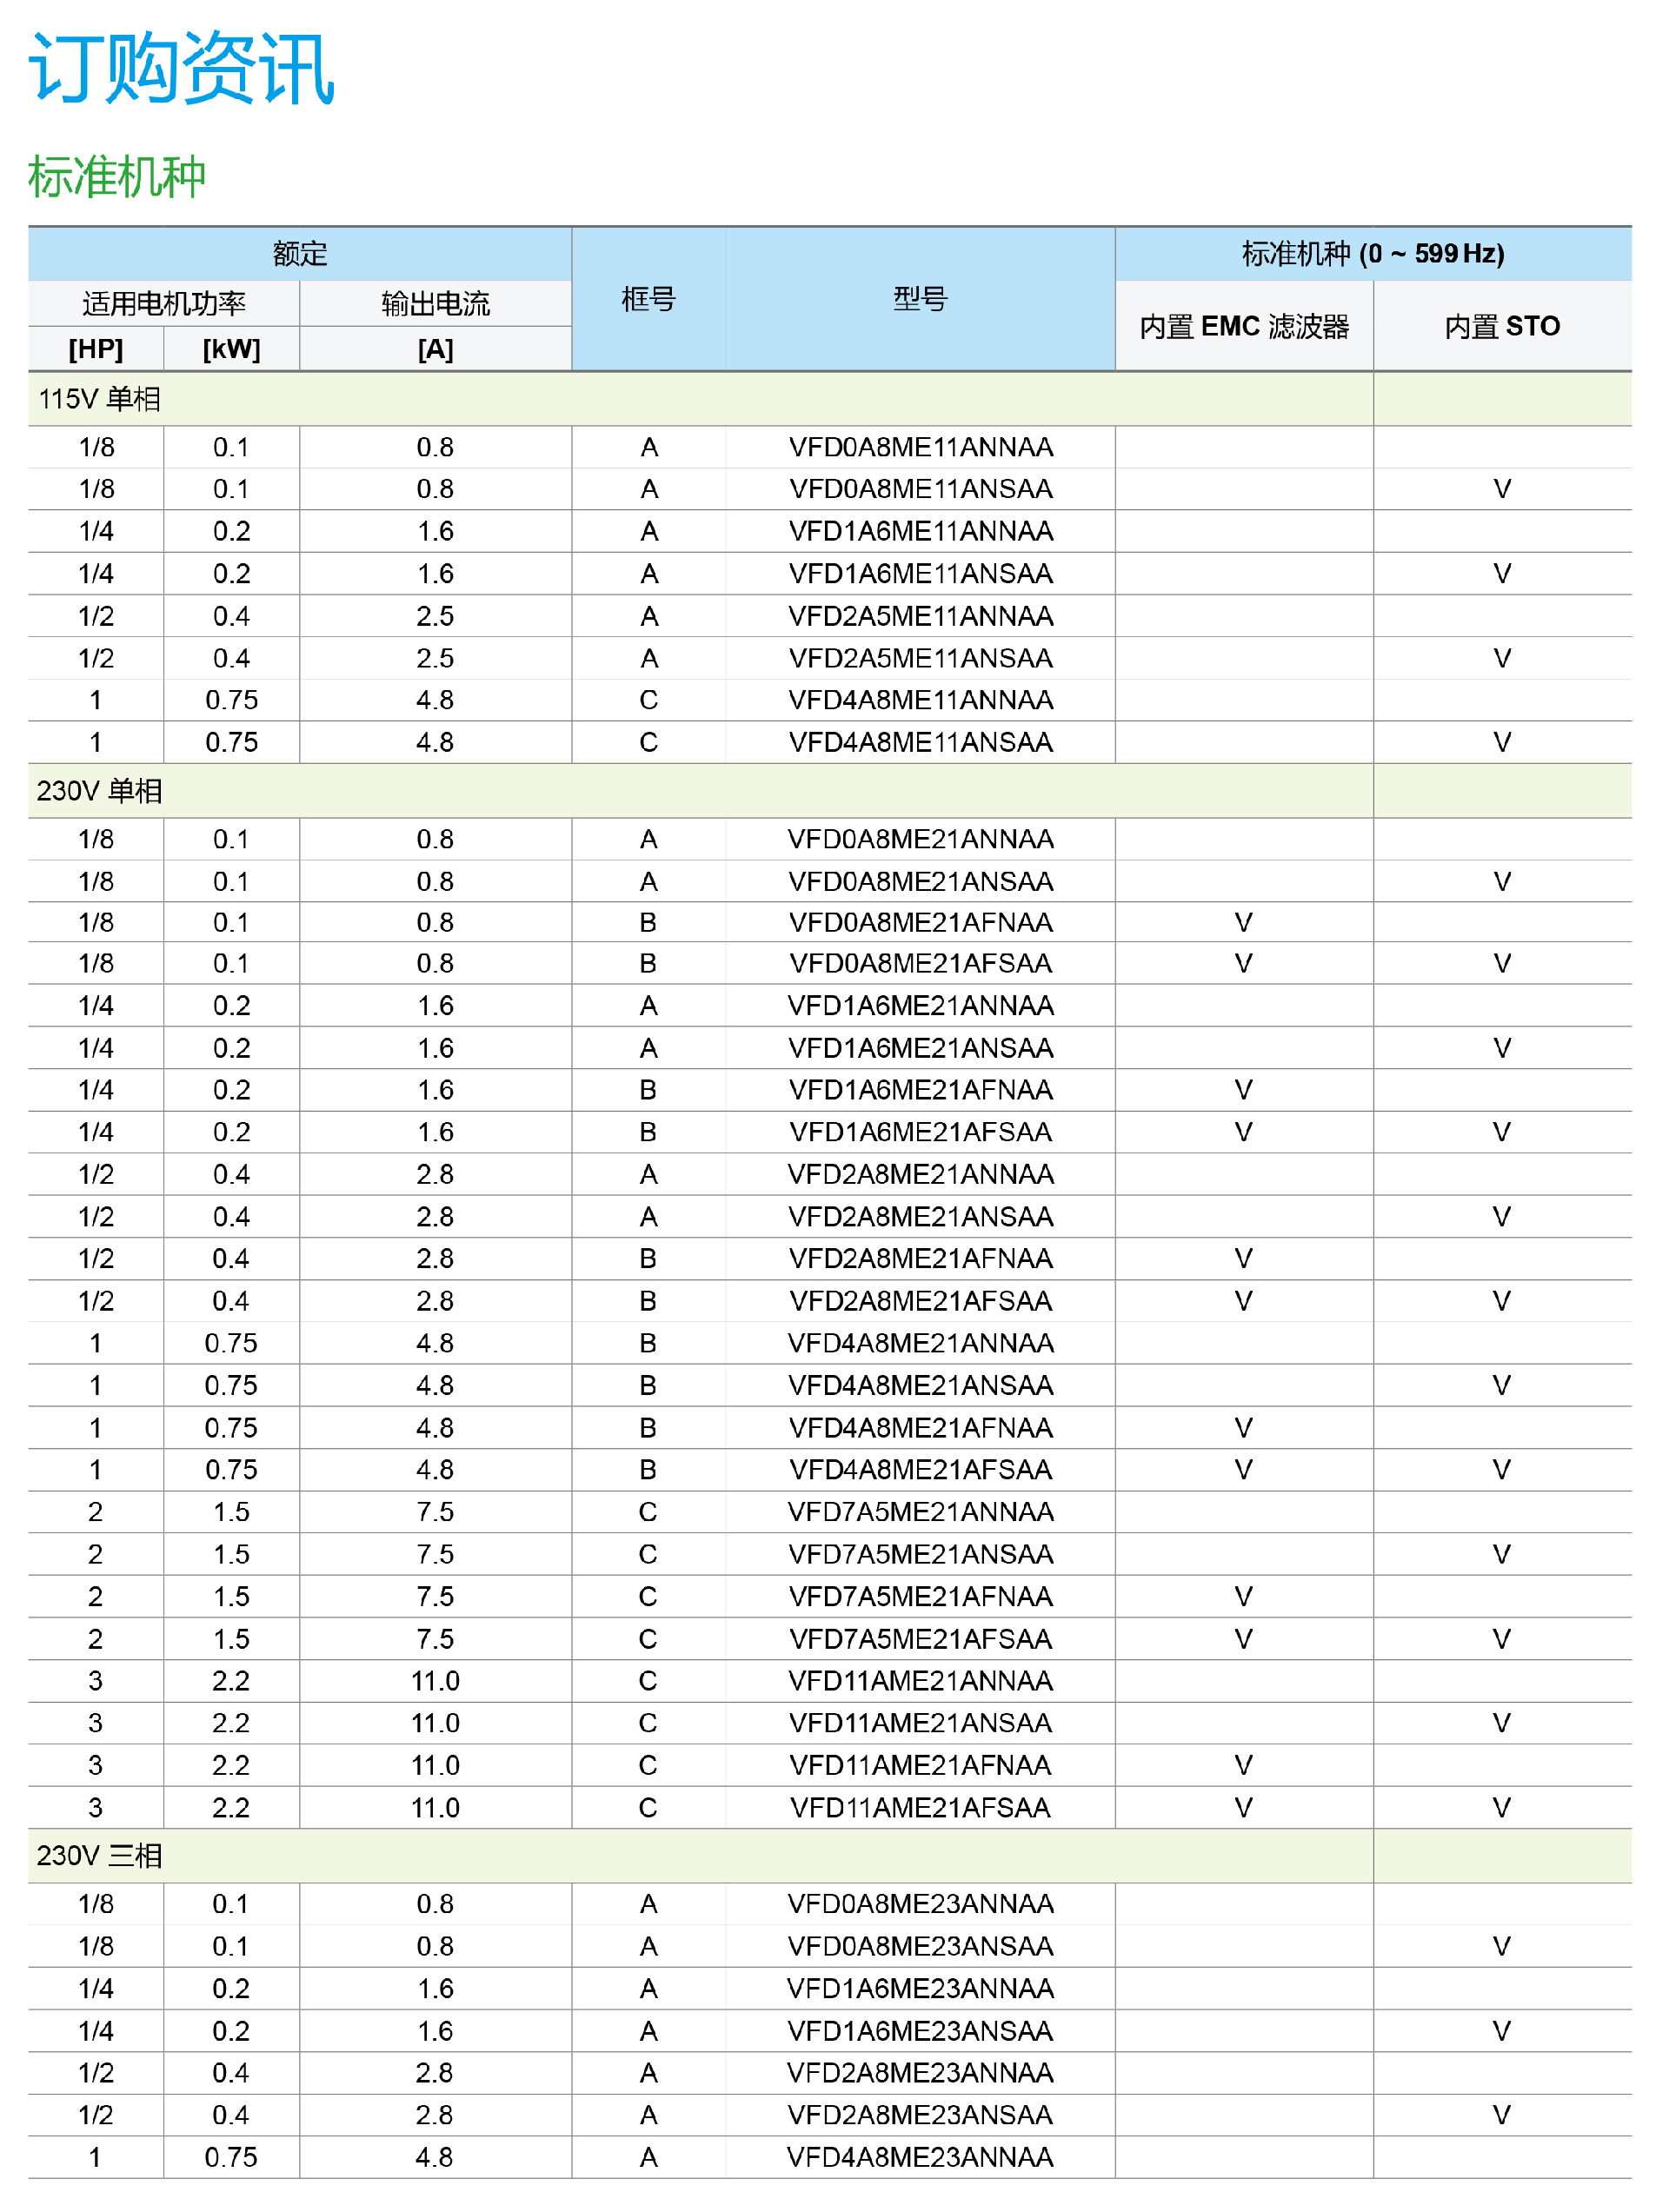Click the 230V 单相 group row

[x=99, y=791]
